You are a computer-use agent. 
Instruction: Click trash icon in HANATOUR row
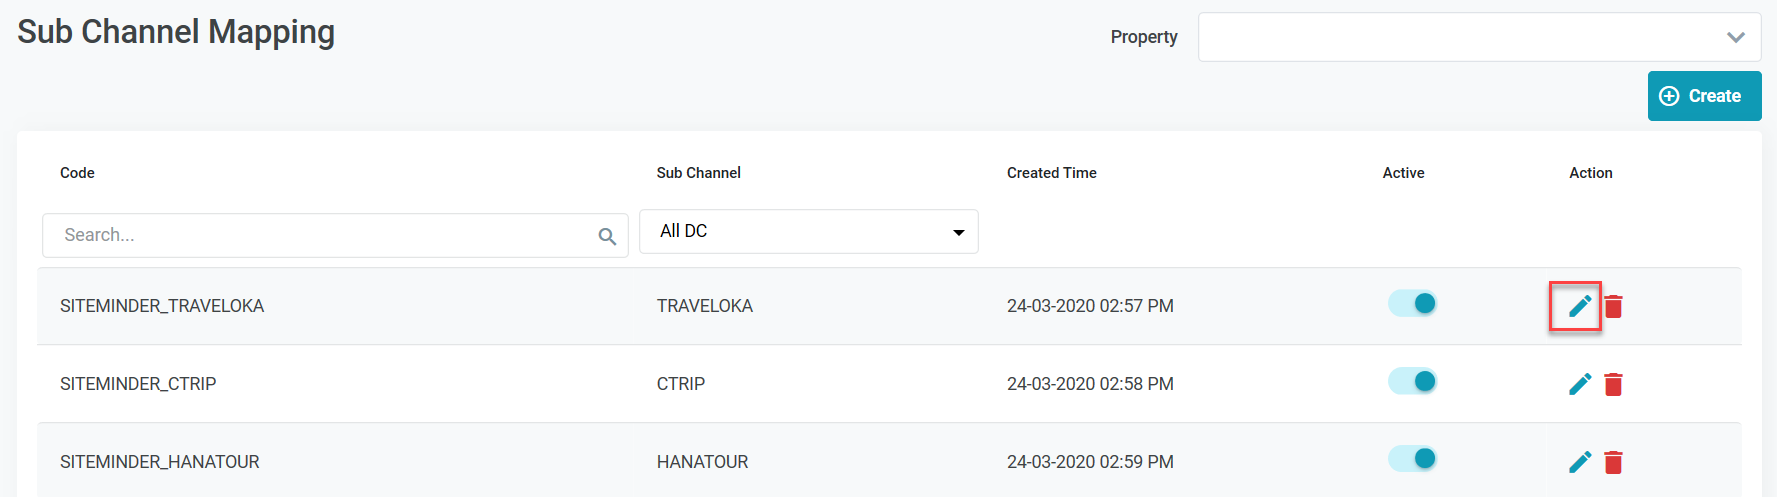click(x=1613, y=462)
